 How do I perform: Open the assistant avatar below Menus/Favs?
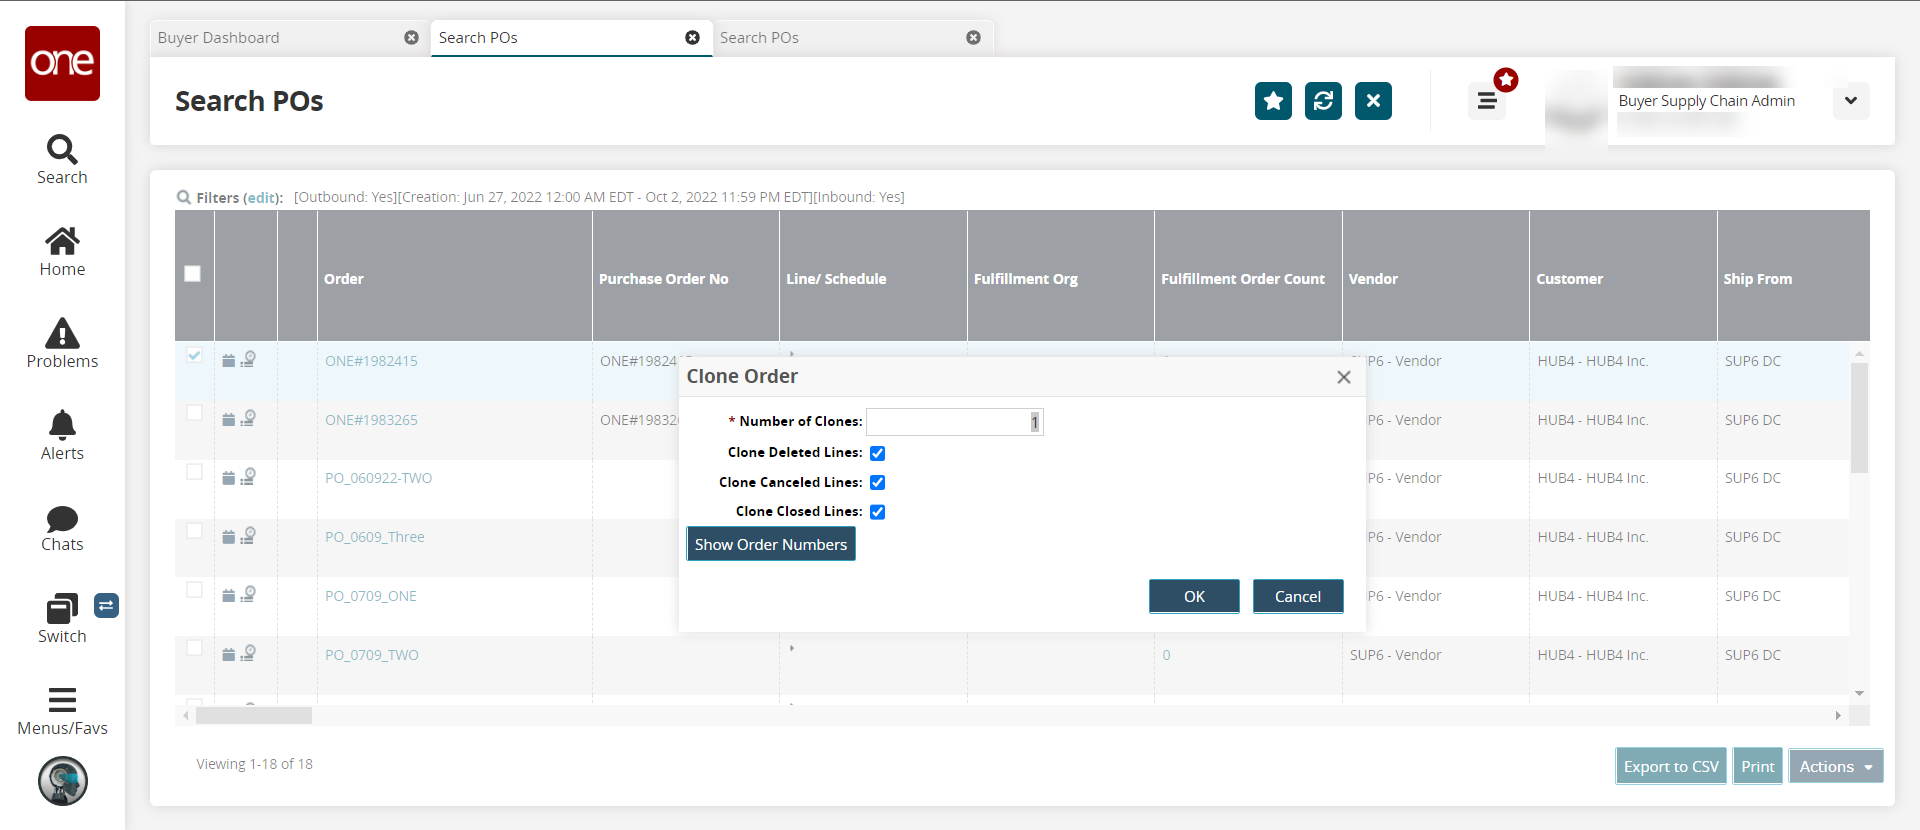coord(63,781)
